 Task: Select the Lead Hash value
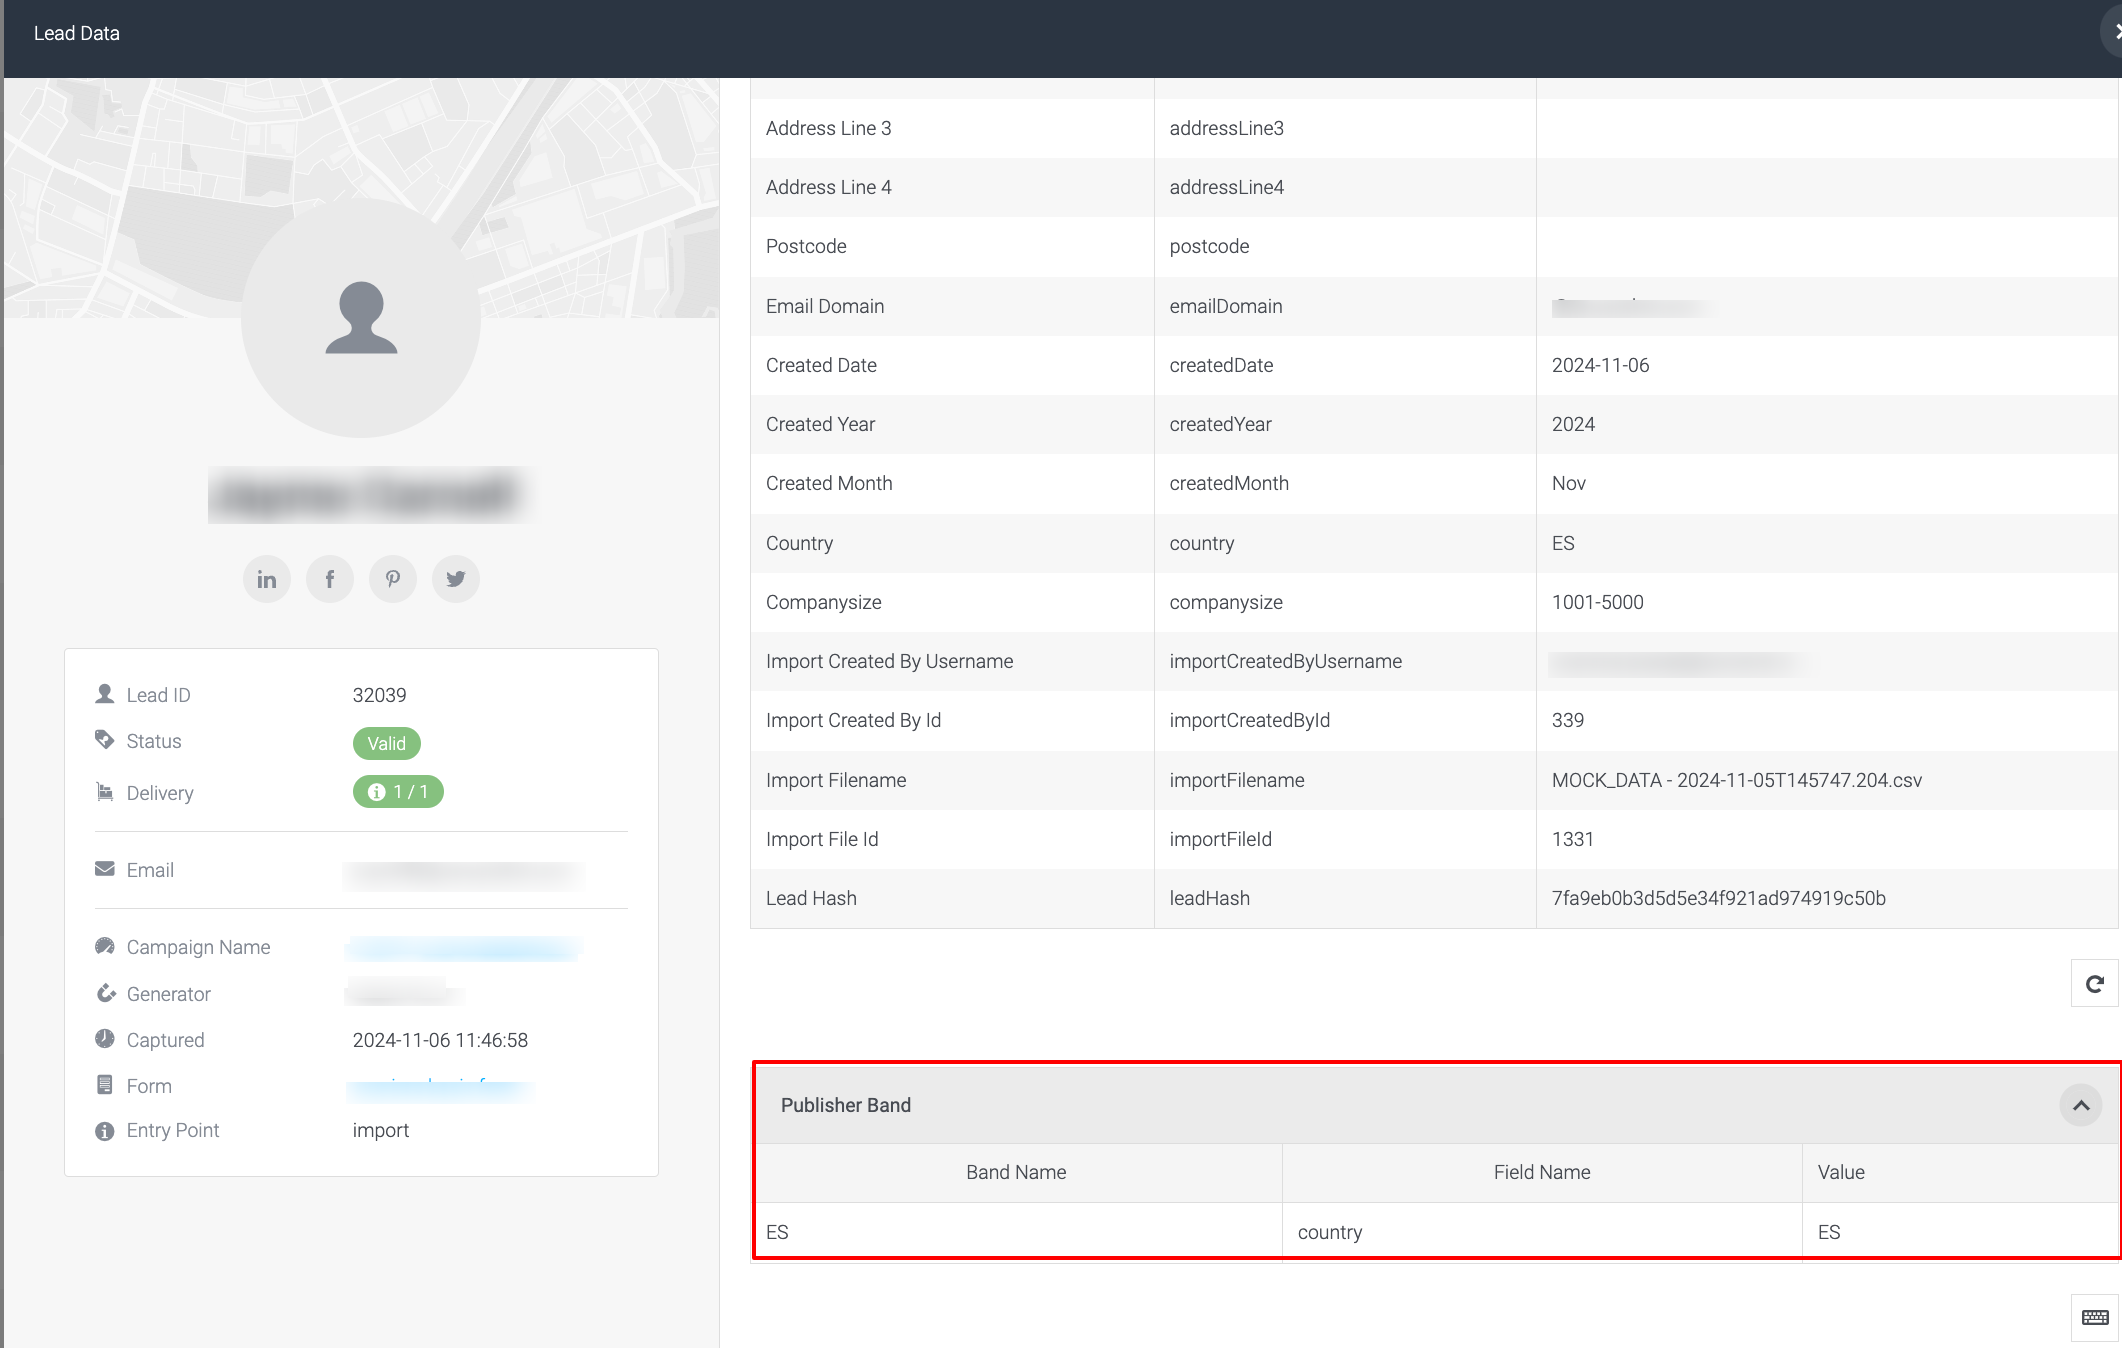[x=1719, y=898]
